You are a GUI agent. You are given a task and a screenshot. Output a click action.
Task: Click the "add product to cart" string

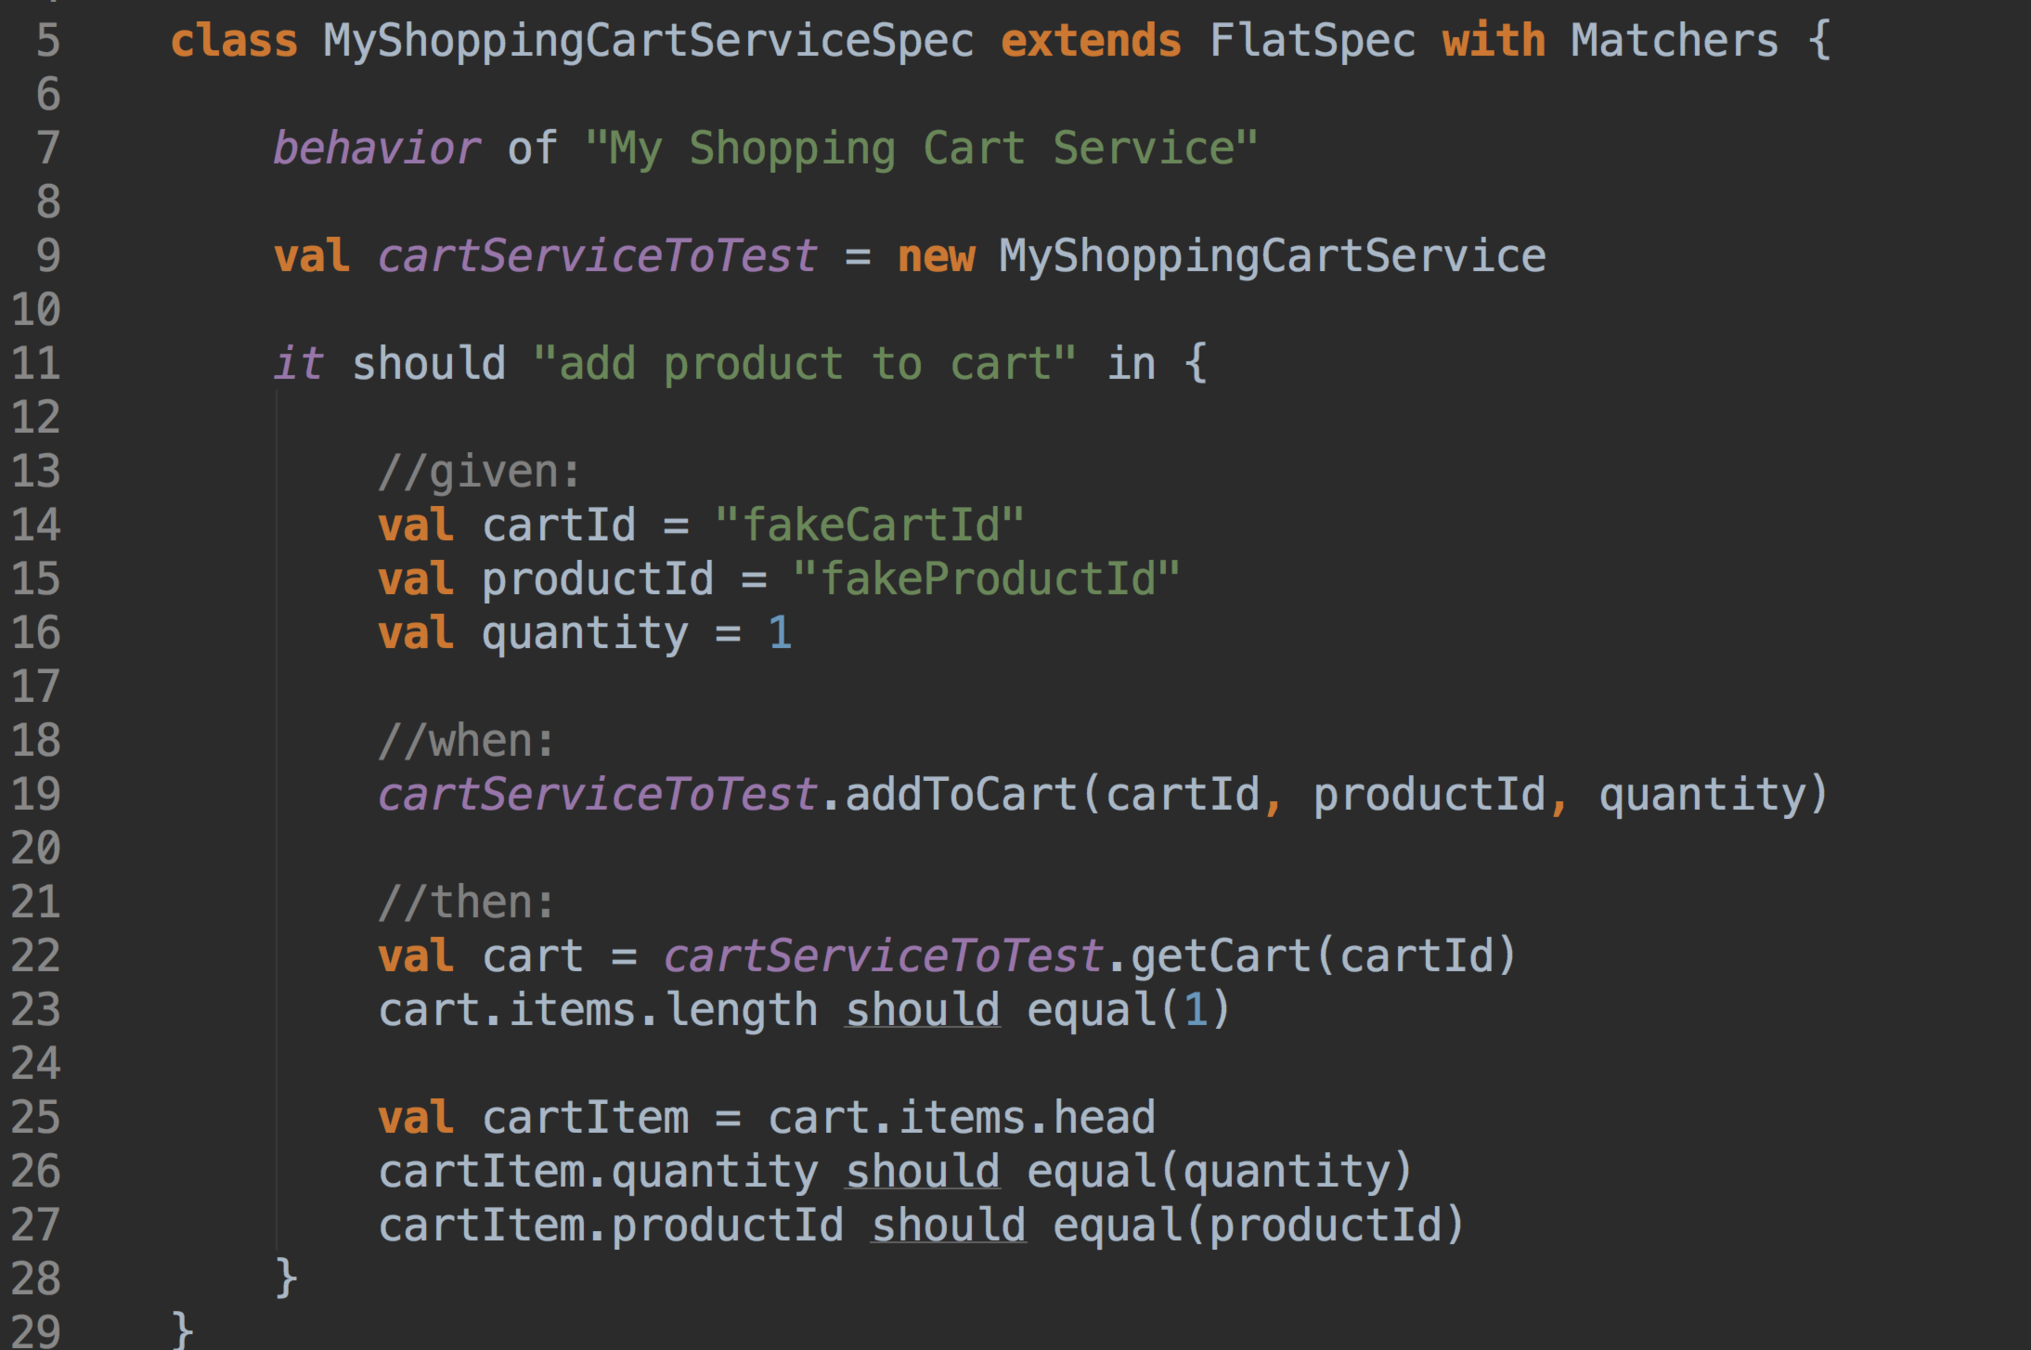pos(804,364)
